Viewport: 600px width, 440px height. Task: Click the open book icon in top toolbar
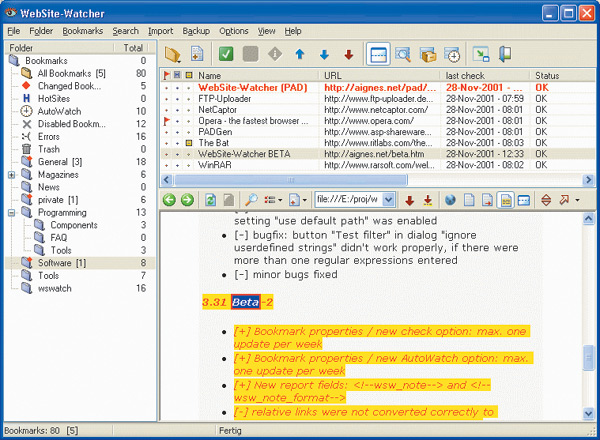pyautogui.click(x=505, y=54)
